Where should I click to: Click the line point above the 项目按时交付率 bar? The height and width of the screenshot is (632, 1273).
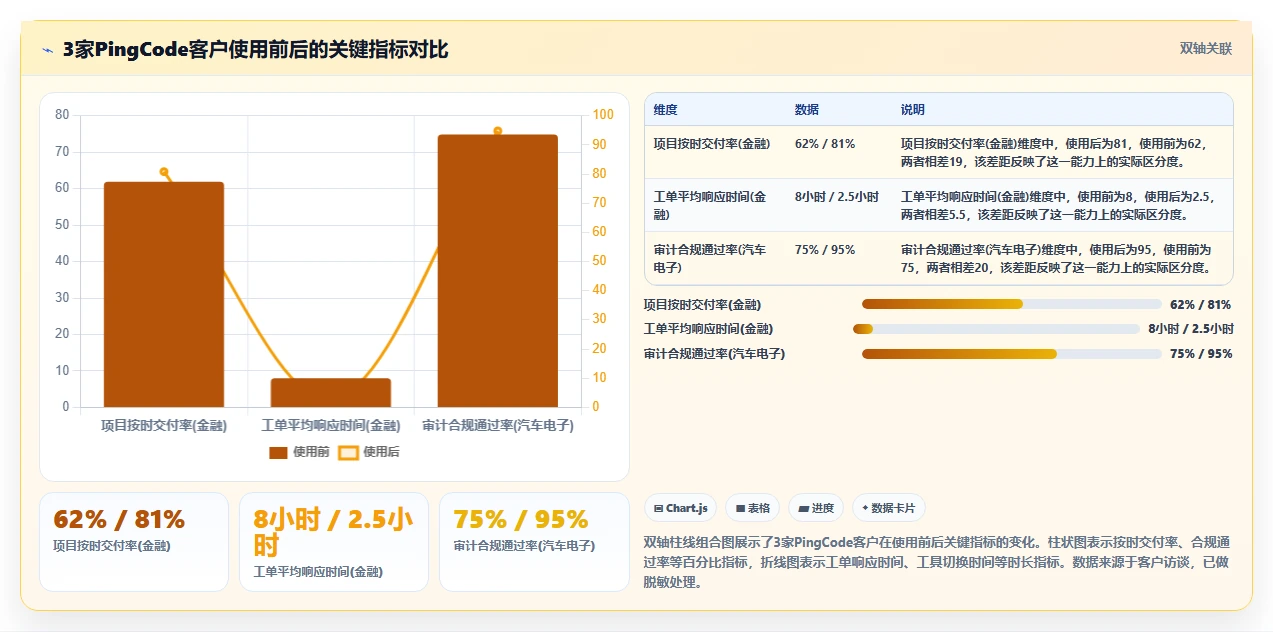click(164, 172)
